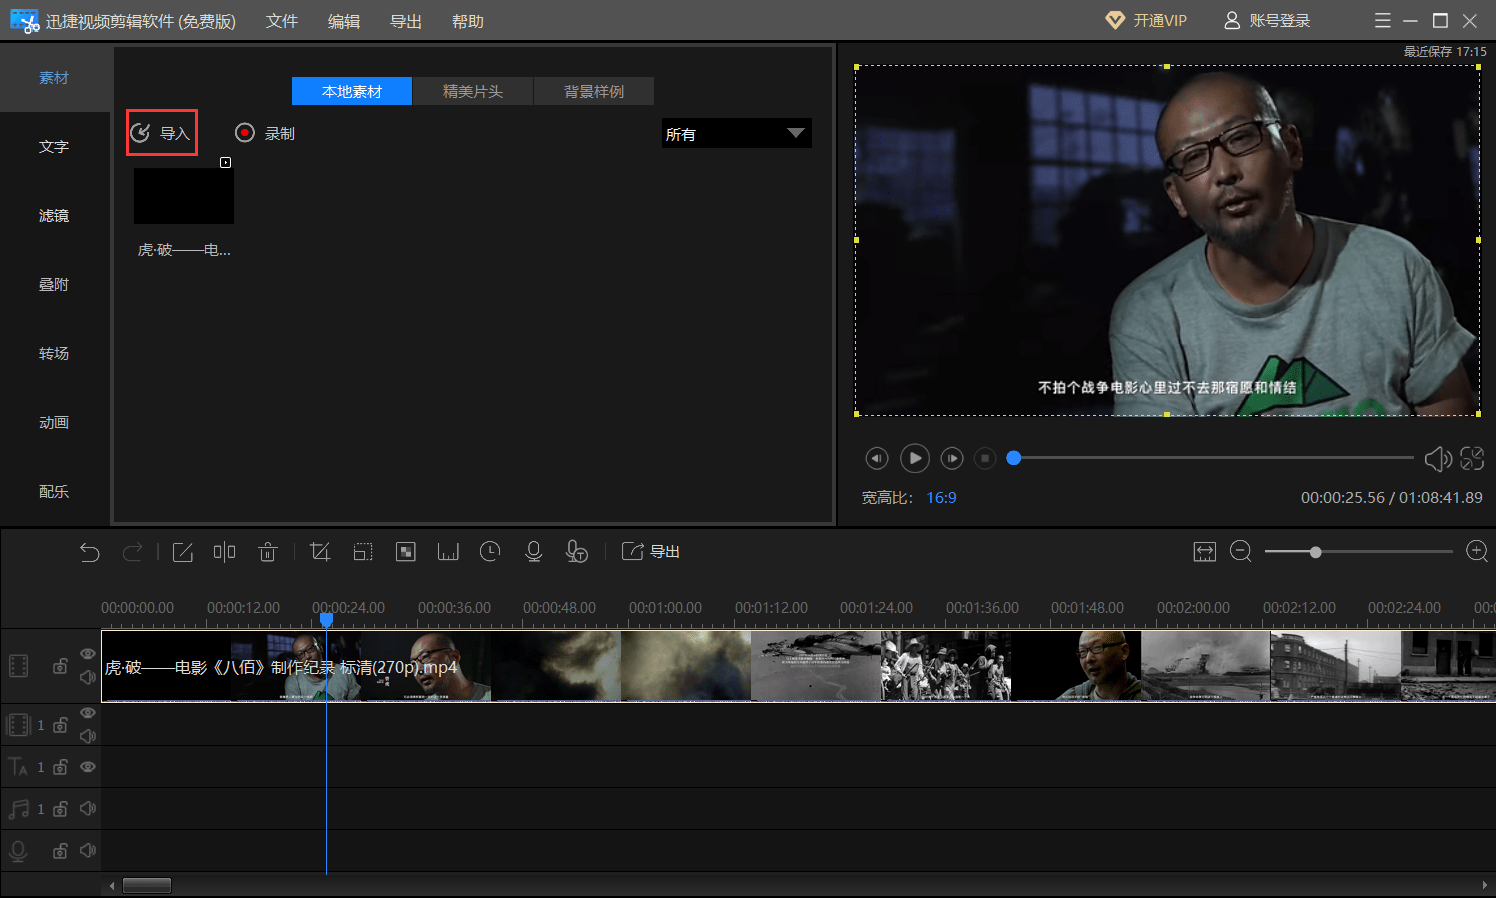Mute picture-in-picture track 1 audio
The height and width of the screenshot is (898, 1496).
point(88,737)
